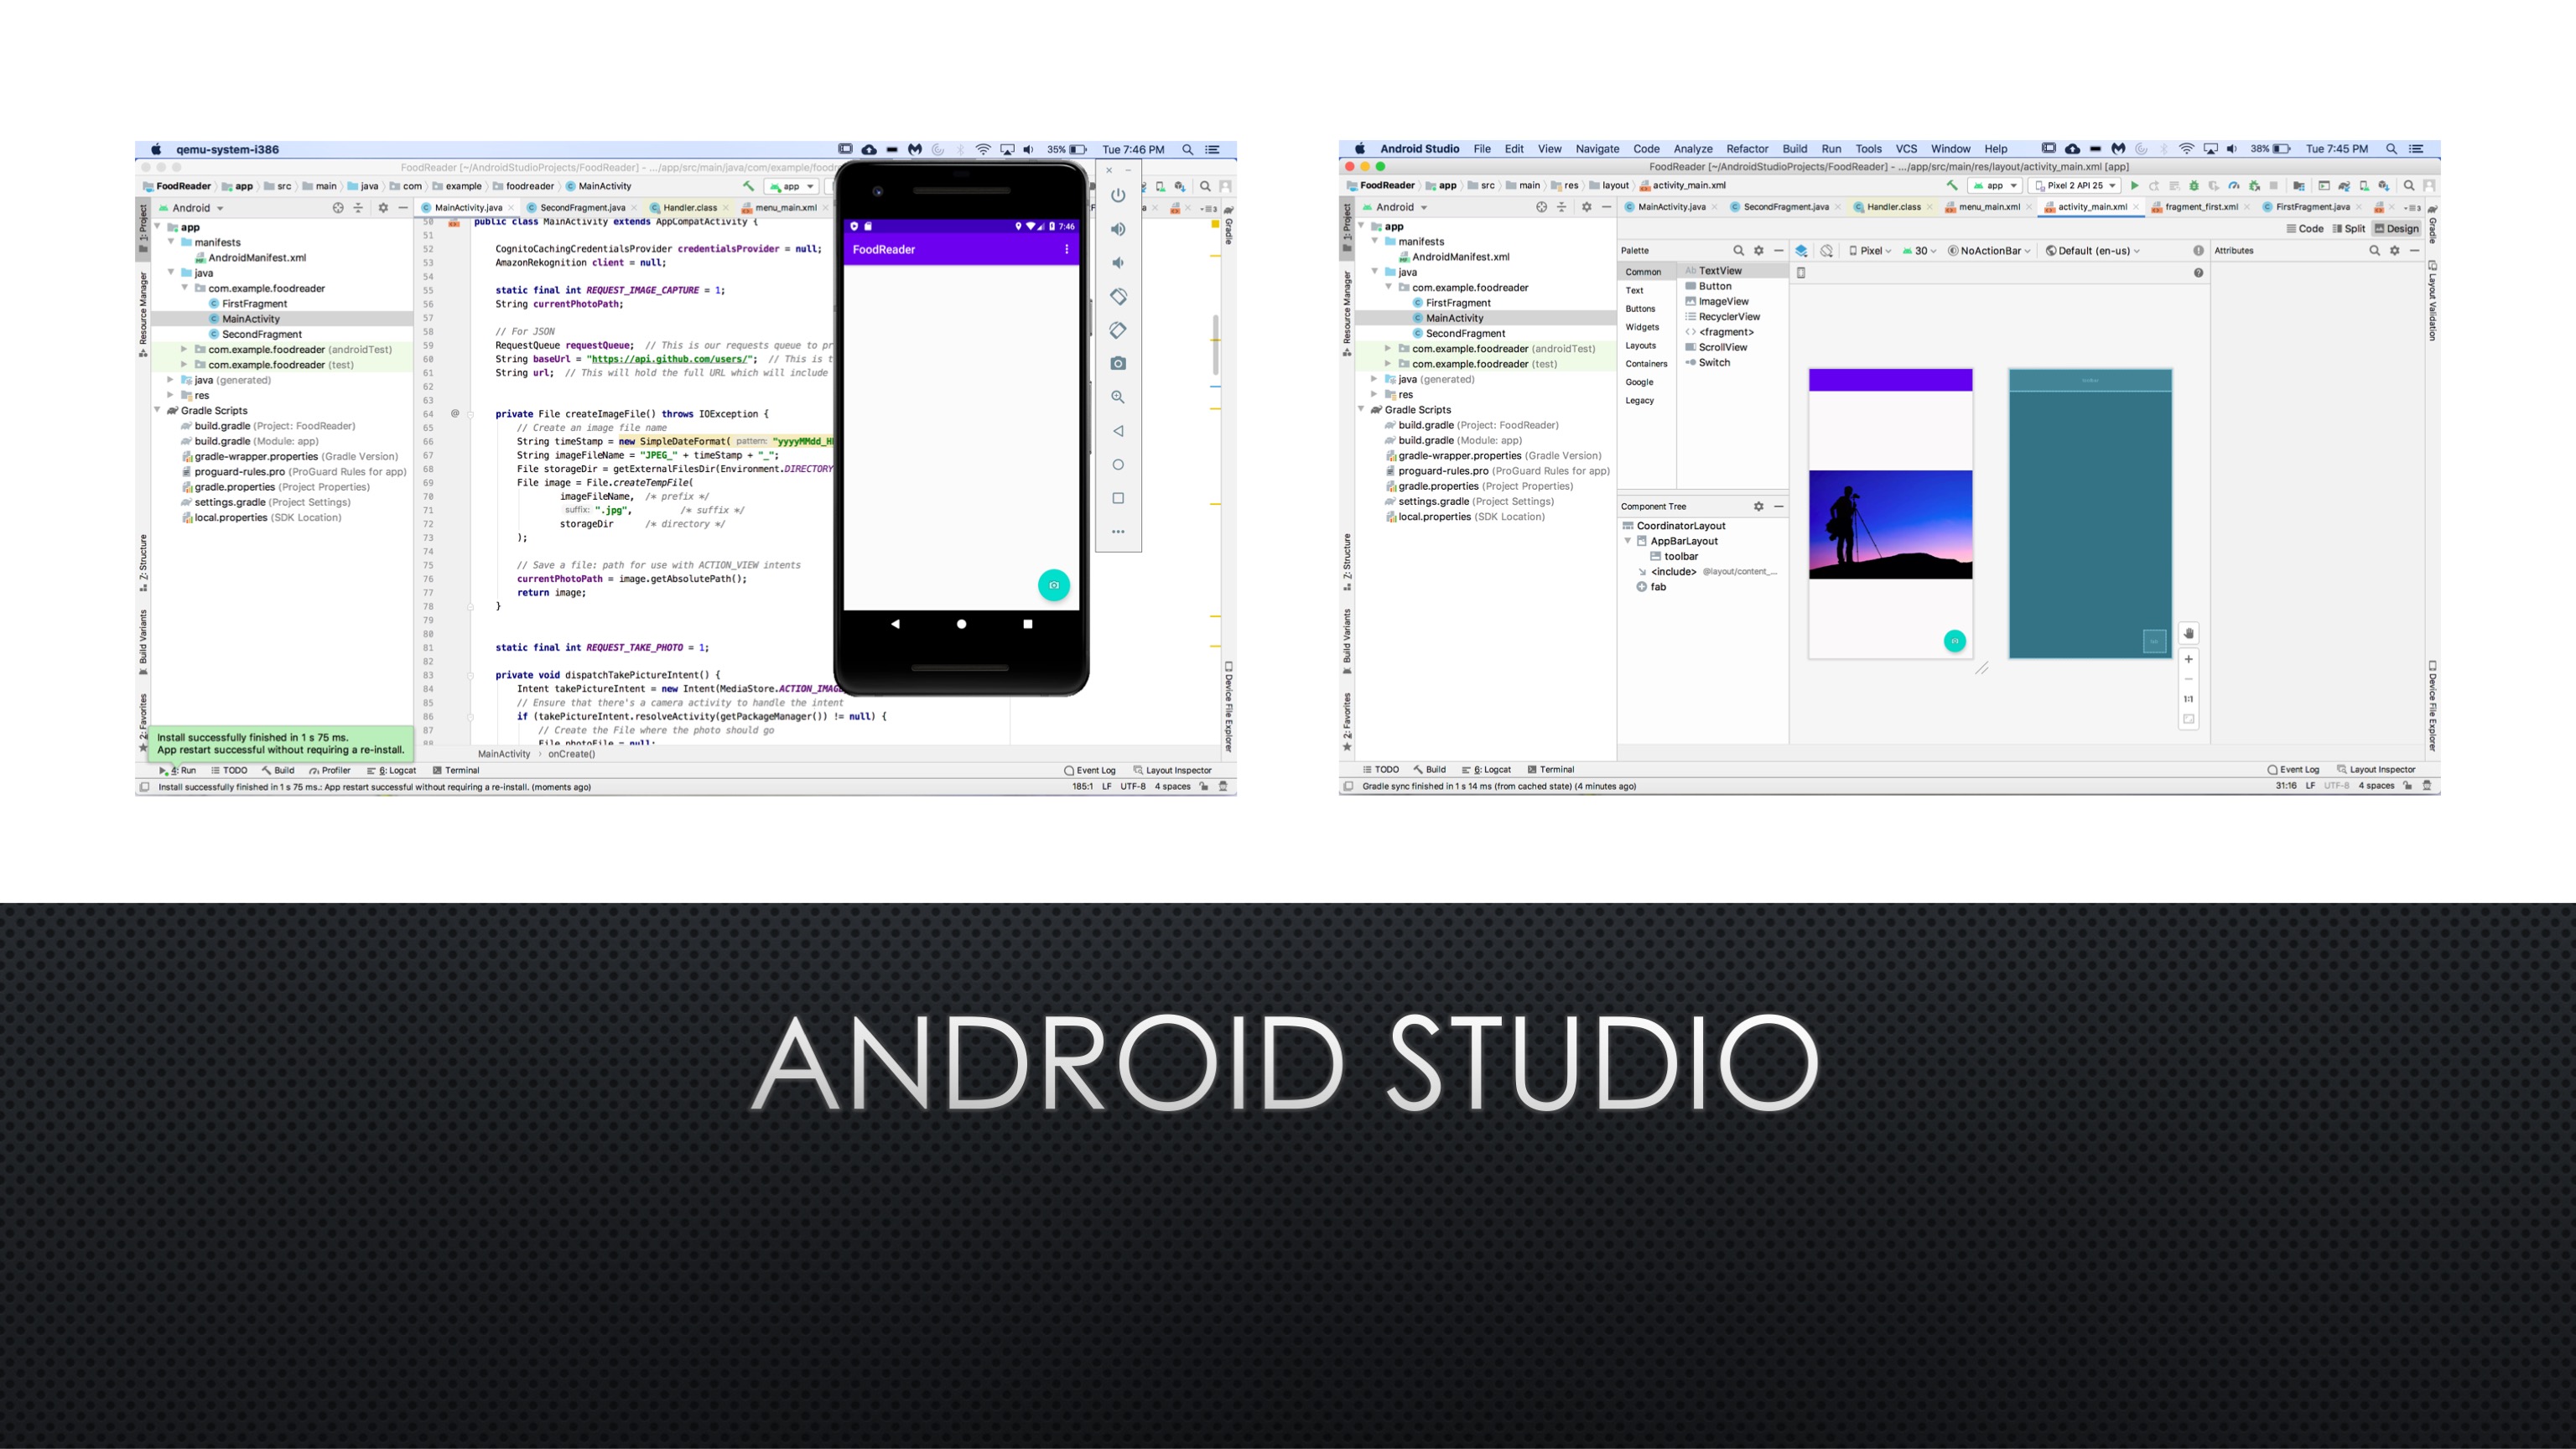Click the emulator side-panel back triangle icon
Image resolution: width=2576 pixels, height=1449 pixels.
click(1118, 431)
